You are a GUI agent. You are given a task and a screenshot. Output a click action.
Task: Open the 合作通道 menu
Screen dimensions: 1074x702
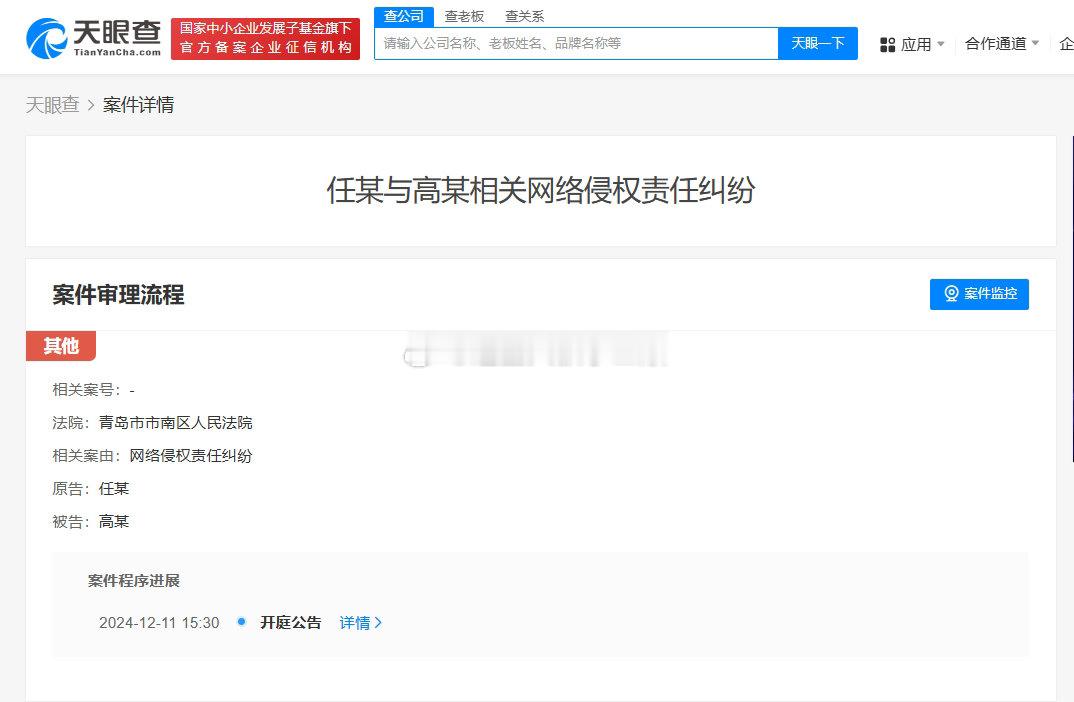click(995, 44)
